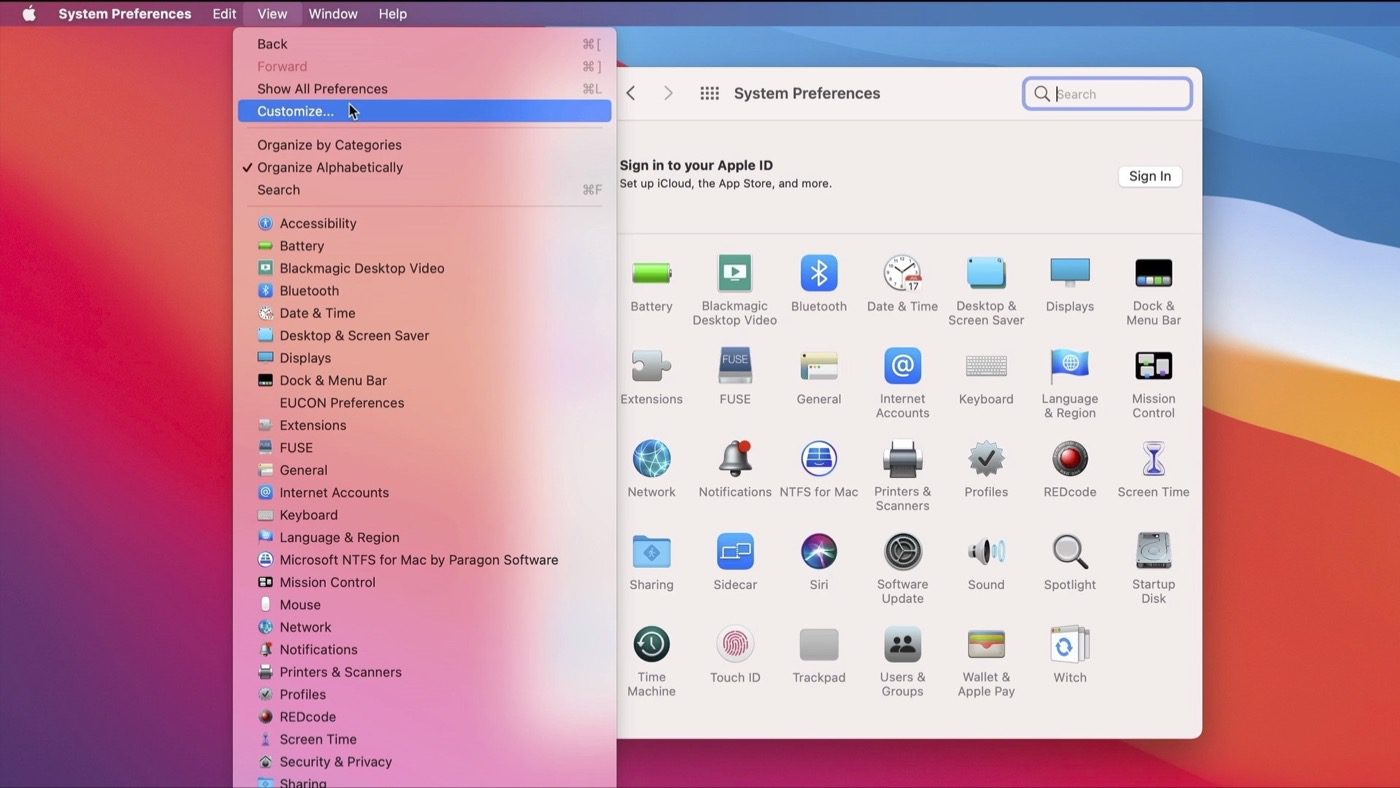This screenshot has width=1400, height=788.
Task: Select Organize by Categories menu item
Action: pos(424,145)
